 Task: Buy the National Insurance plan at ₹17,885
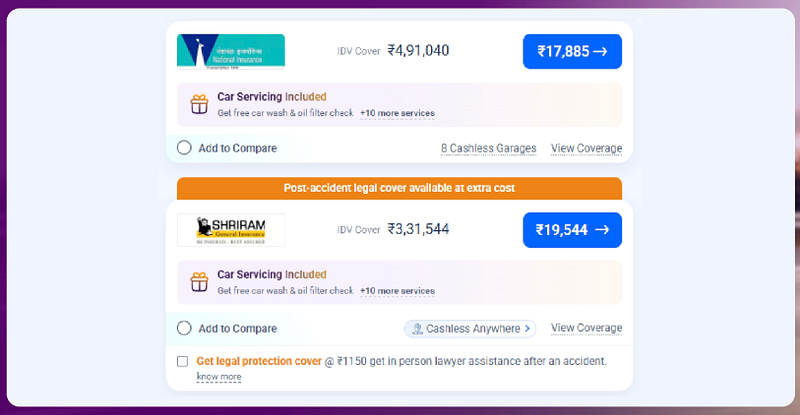click(x=572, y=51)
